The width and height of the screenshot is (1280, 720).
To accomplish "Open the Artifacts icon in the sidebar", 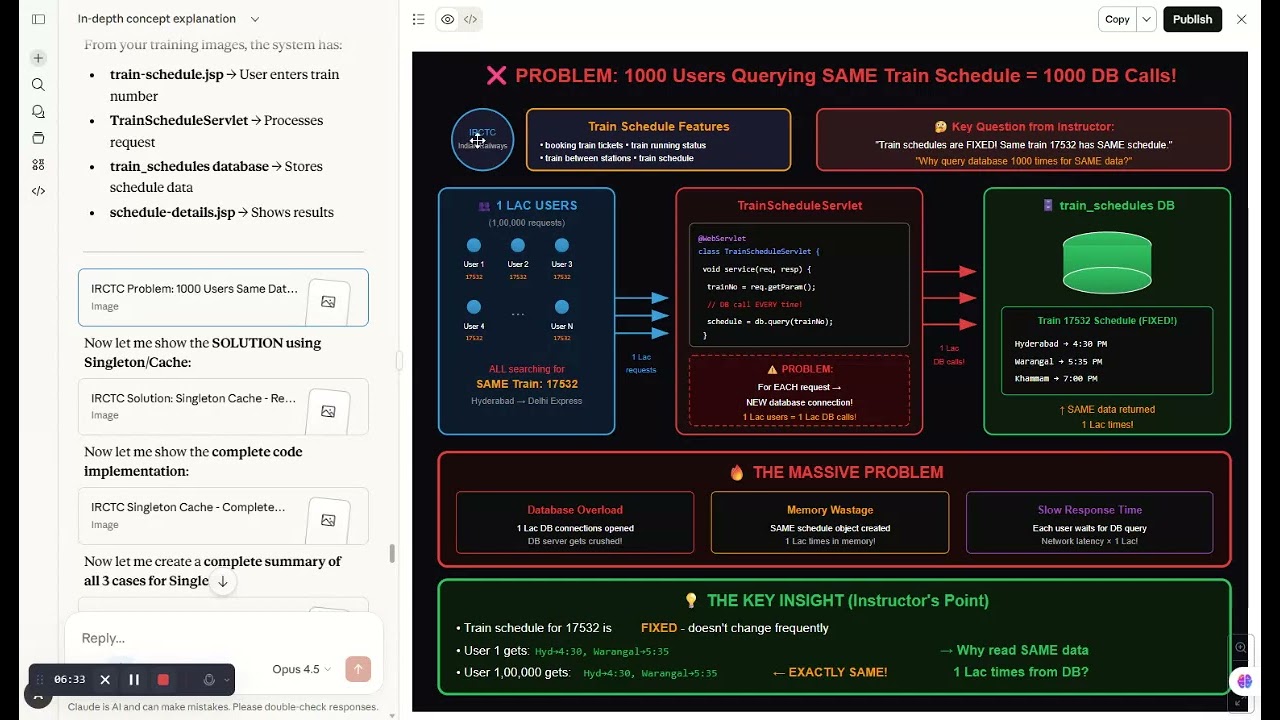I will click(38, 164).
